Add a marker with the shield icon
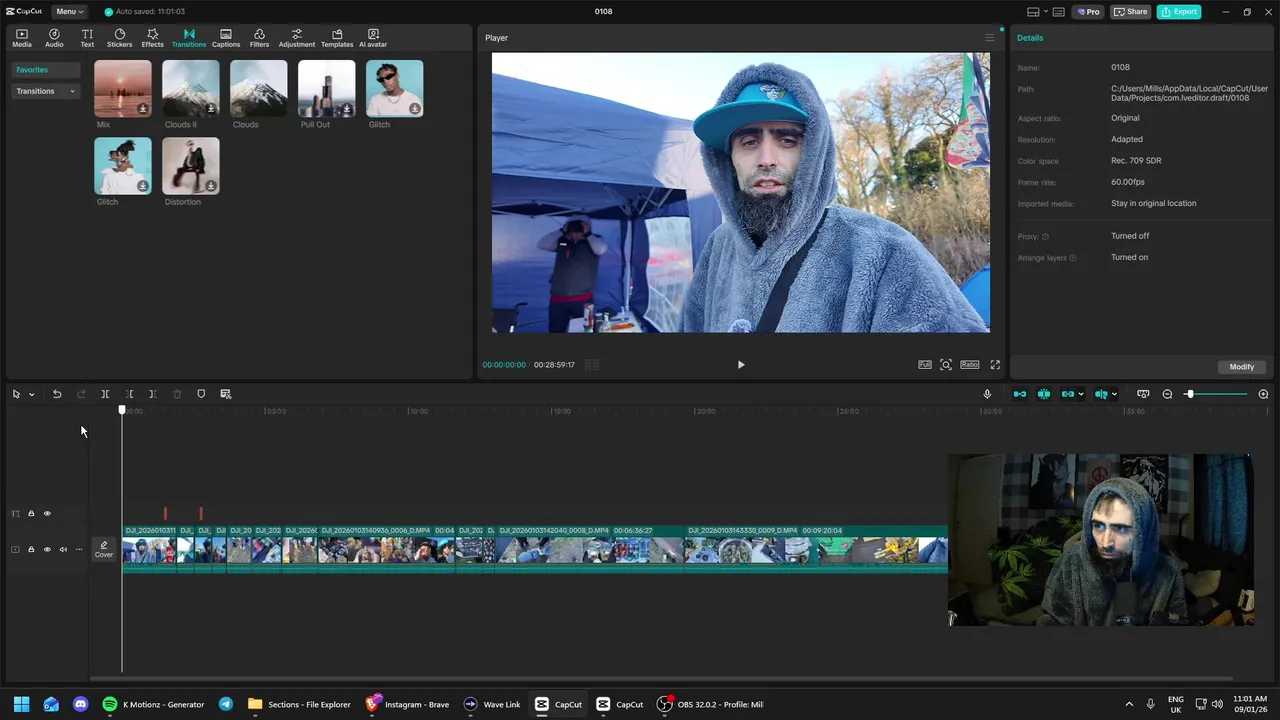This screenshot has width=1280, height=720. tap(201, 394)
